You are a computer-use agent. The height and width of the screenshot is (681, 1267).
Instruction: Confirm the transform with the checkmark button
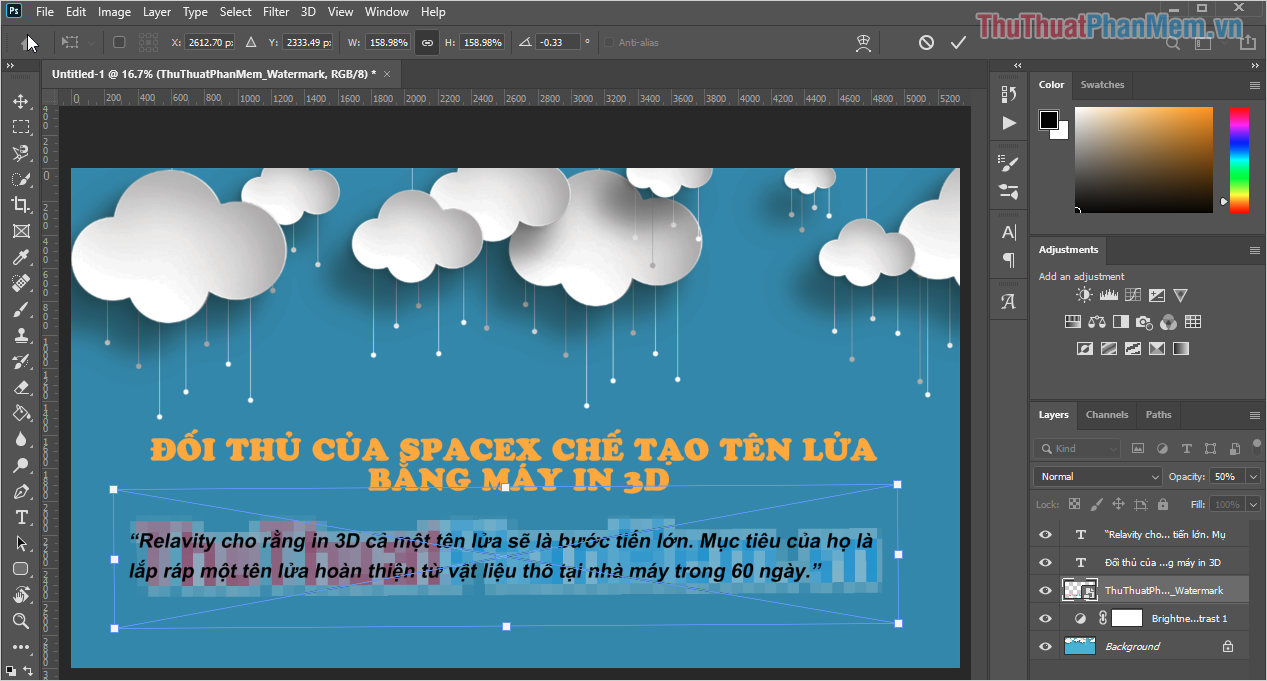tap(958, 42)
